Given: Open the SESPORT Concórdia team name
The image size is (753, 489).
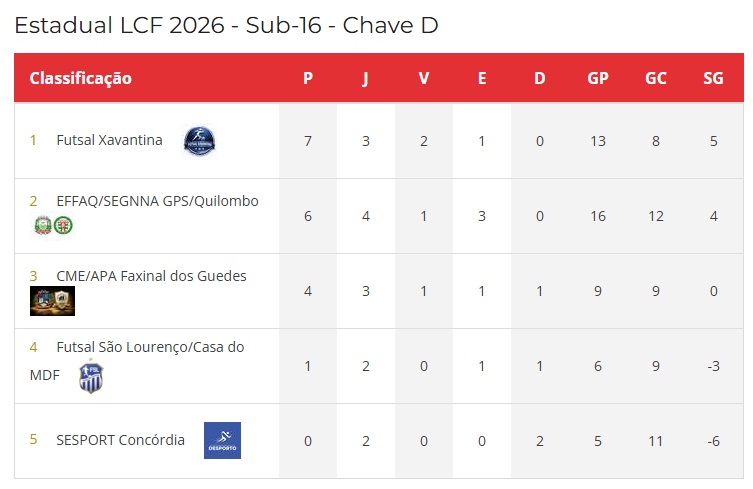Looking at the screenshot, I should click(x=121, y=440).
